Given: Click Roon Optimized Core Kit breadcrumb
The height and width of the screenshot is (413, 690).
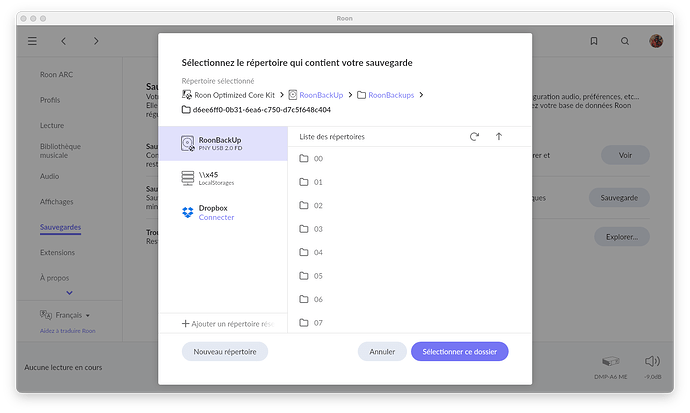Looking at the screenshot, I should click(x=234, y=95).
